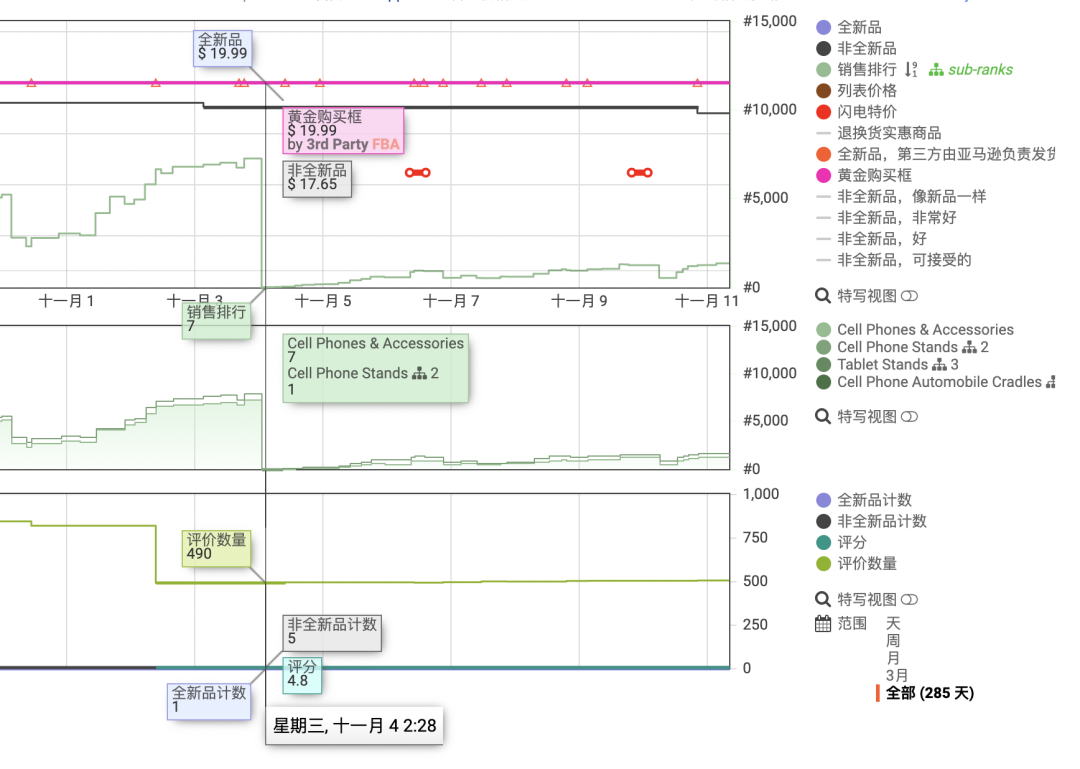Viewport: 1080px width, 769px height.
Task: Click the calendar icon next to 范围
Action: coord(824,623)
